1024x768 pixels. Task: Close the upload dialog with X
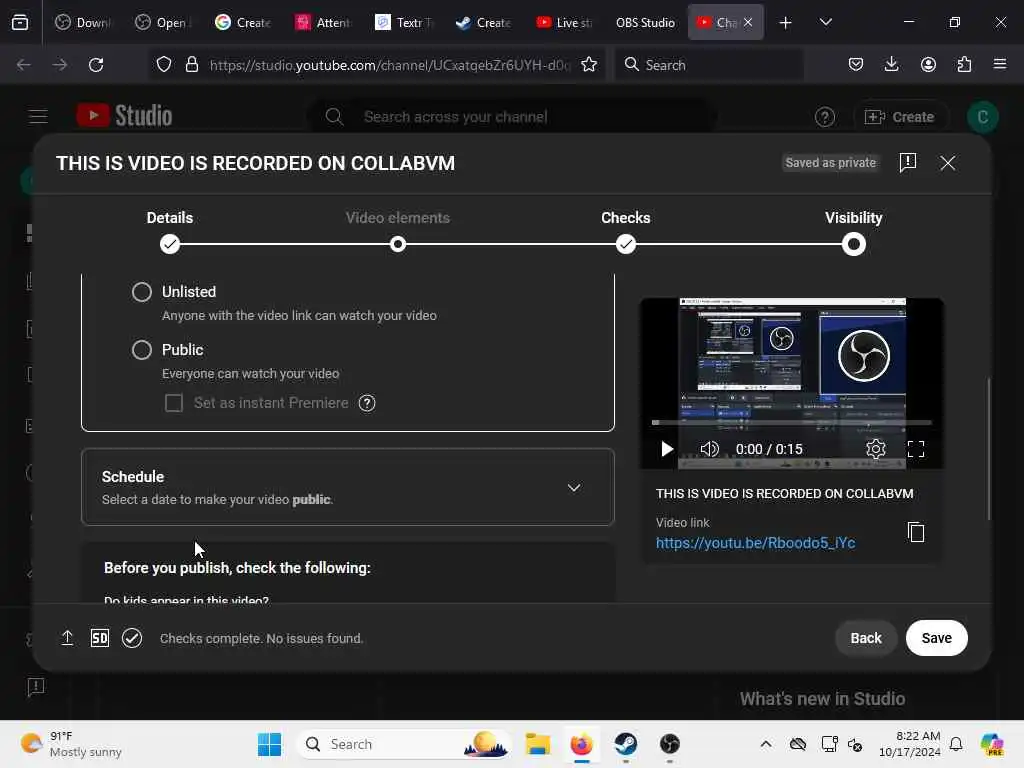(948, 163)
